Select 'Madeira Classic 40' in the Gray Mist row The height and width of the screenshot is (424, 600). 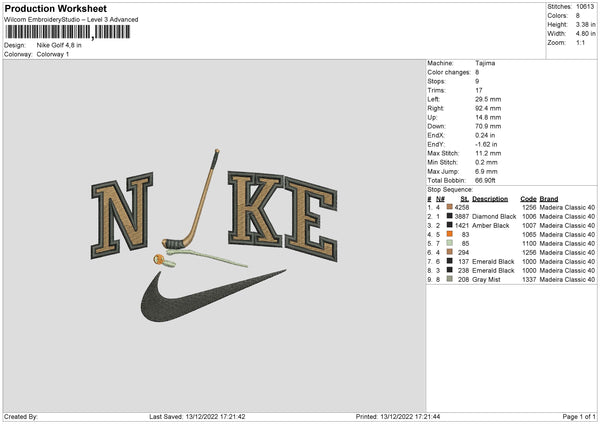click(567, 279)
